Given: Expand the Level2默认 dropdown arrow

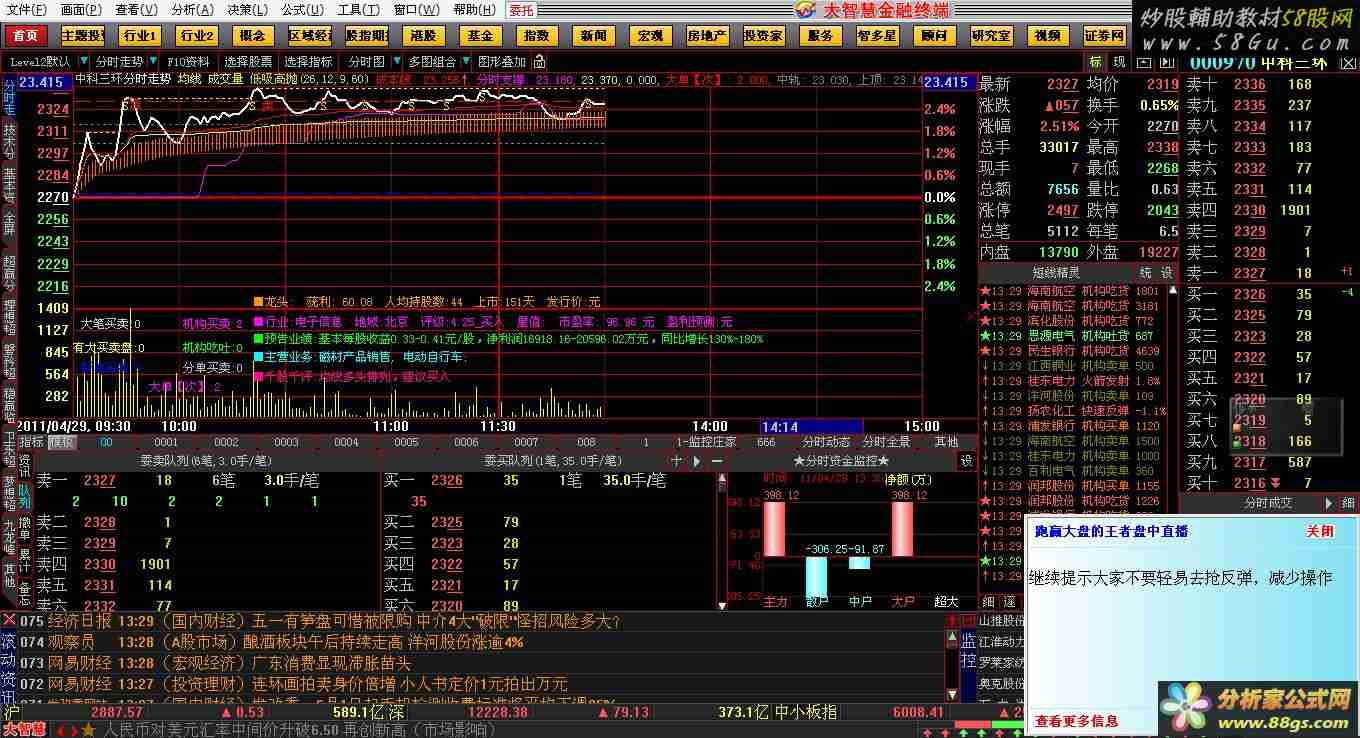Looking at the screenshot, I should 82,62.
